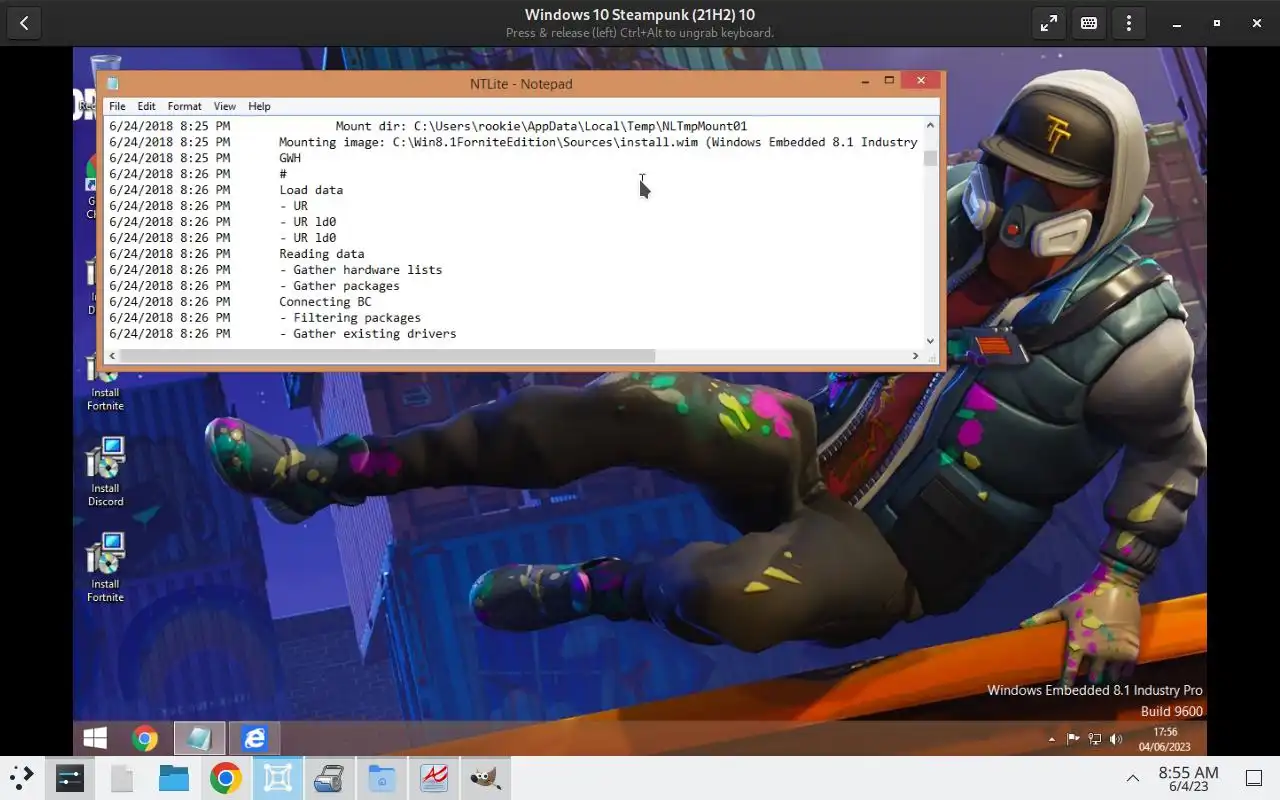Open the File menu in Notepad

click(x=117, y=106)
